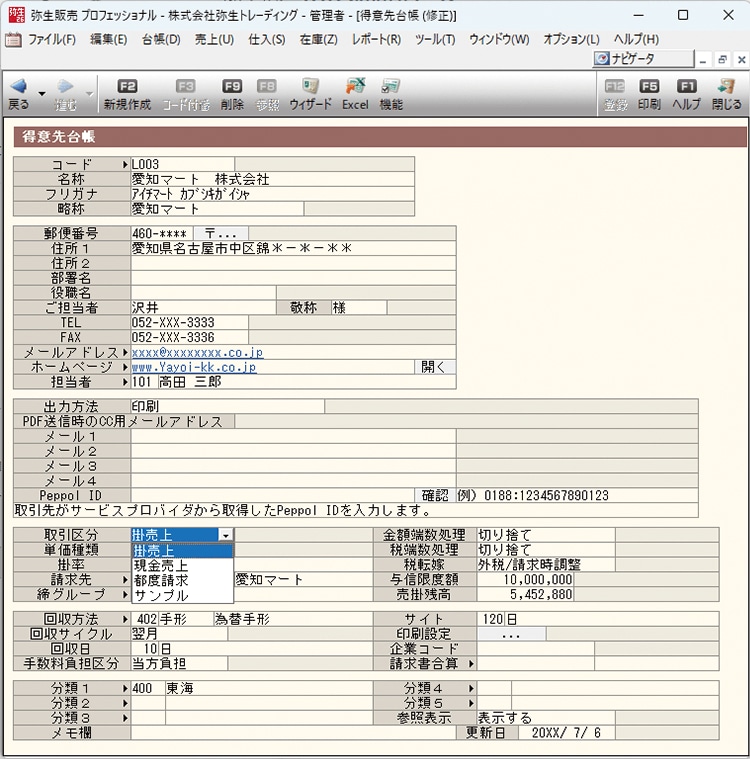
Task: Click the F8 参照 toolbar icon
Action: 267,86
